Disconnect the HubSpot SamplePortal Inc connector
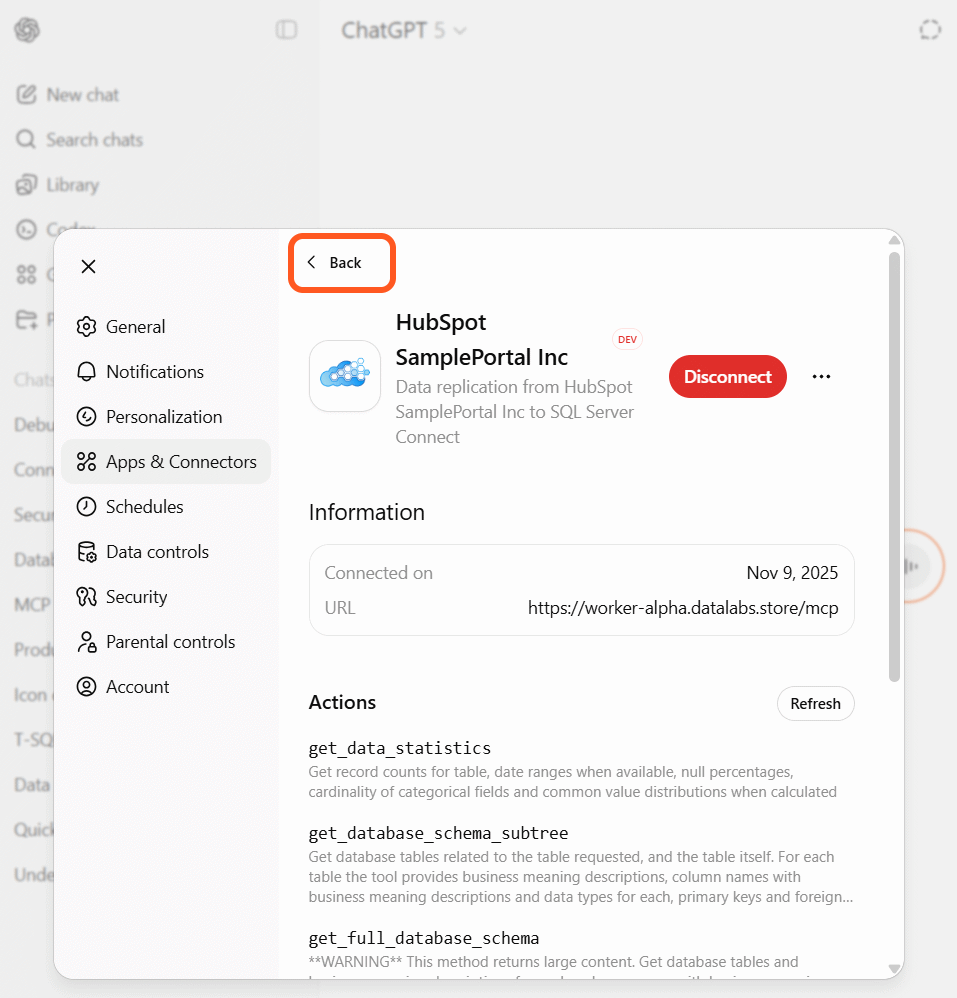The width and height of the screenshot is (957, 998). [727, 376]
